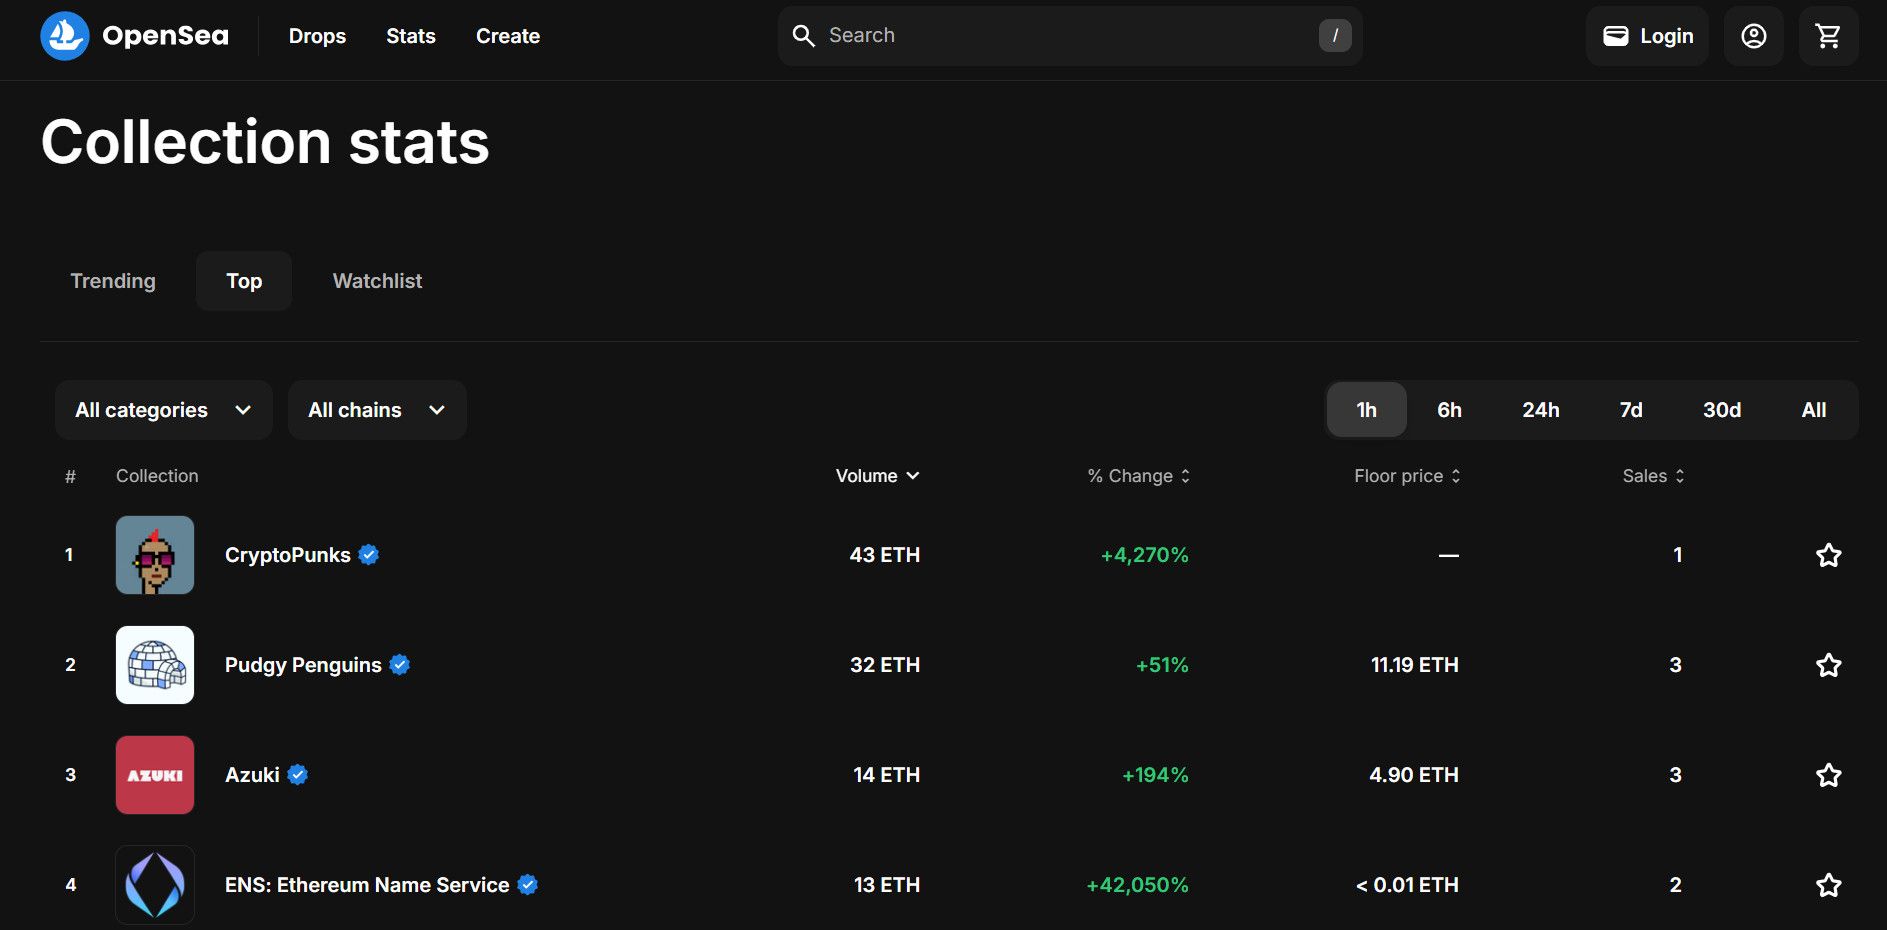
Task: Expand the All categories dropdown
Action: click(164, 410)
